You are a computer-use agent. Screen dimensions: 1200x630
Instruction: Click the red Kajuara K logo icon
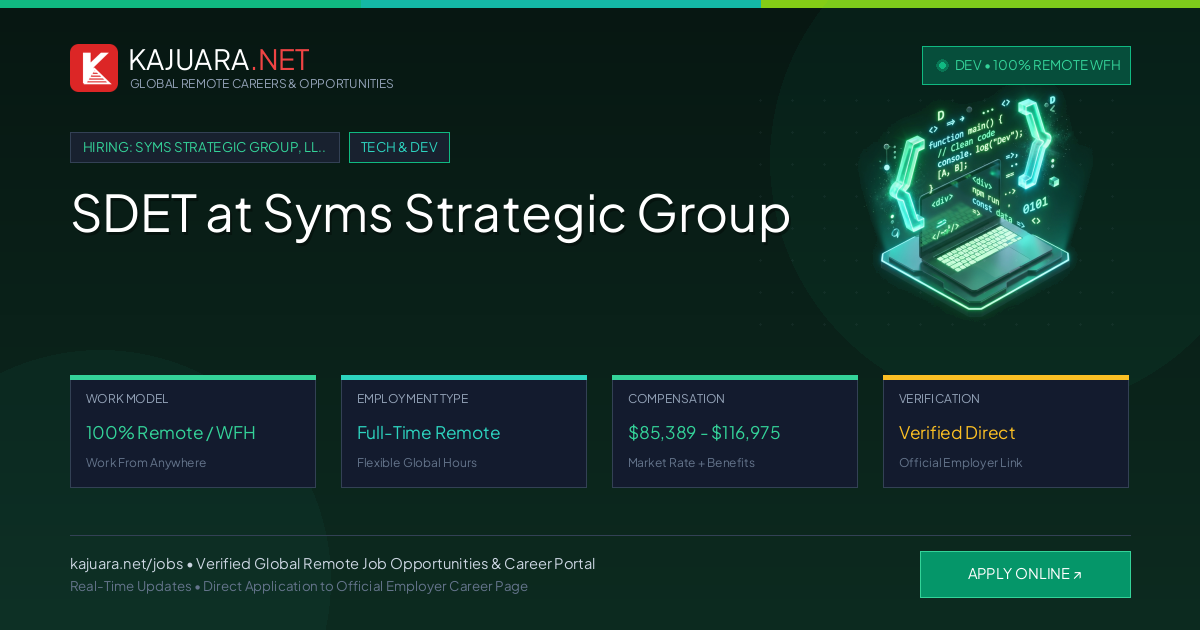pyautogui.click(x=94, y=68)
